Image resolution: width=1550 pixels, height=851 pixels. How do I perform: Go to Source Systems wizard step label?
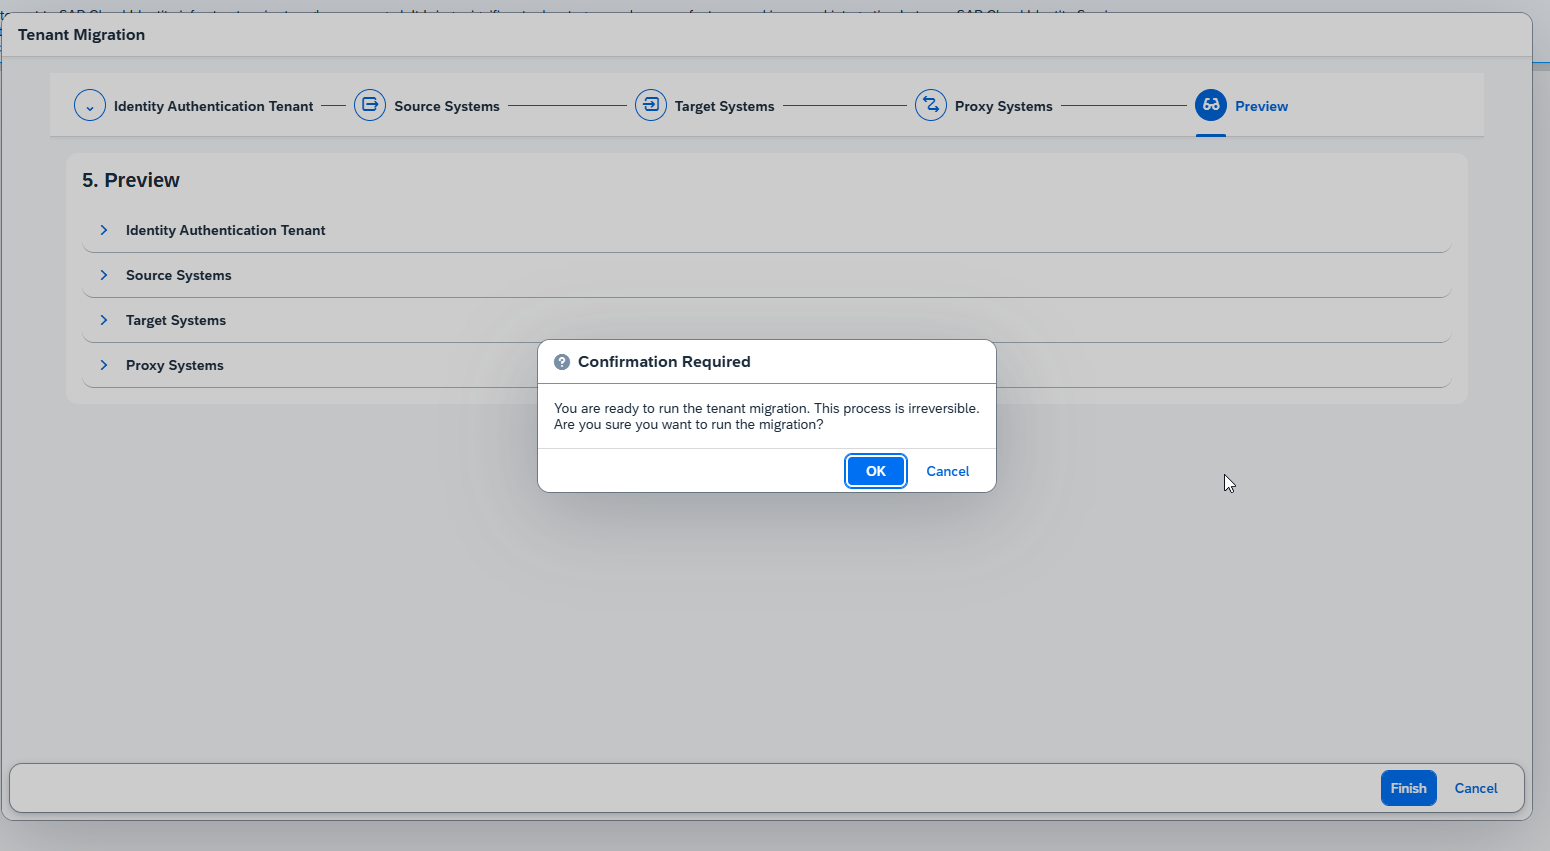point(447,106)
